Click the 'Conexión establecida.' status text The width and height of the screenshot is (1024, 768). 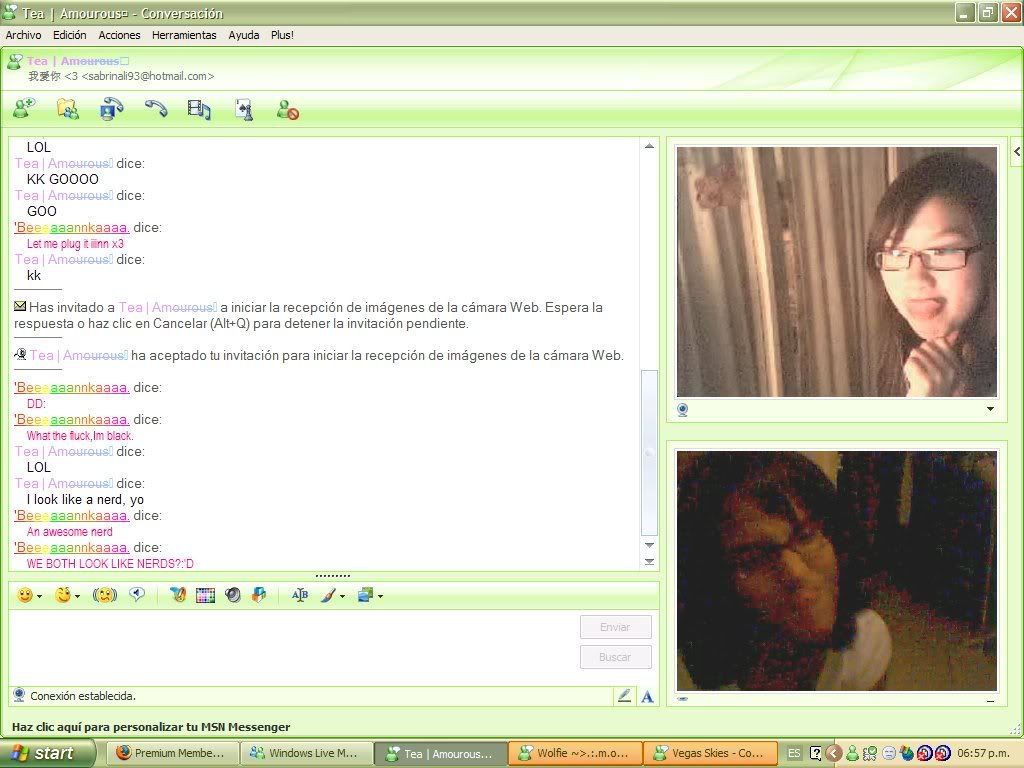(83, 696)
